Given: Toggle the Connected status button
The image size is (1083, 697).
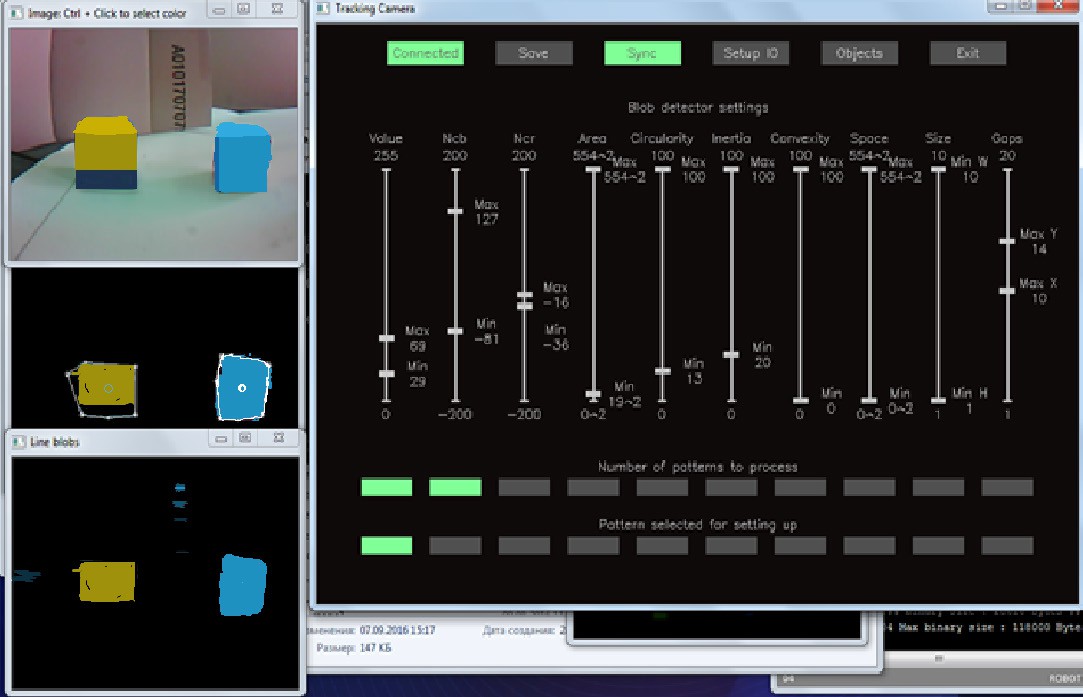Looking at the screenshot, I should tap(424, 53).
